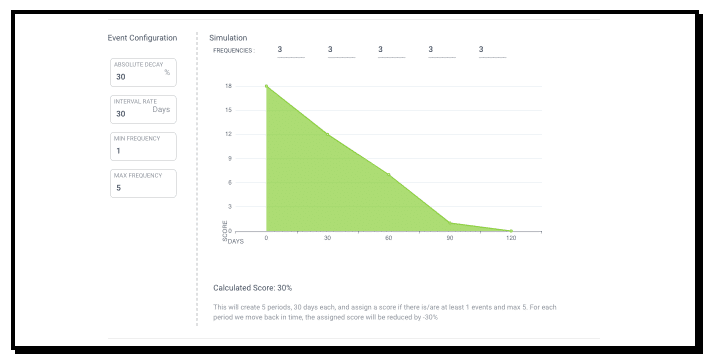
Task: Focus the Max Frequency field
Action: tap(143, 183)
